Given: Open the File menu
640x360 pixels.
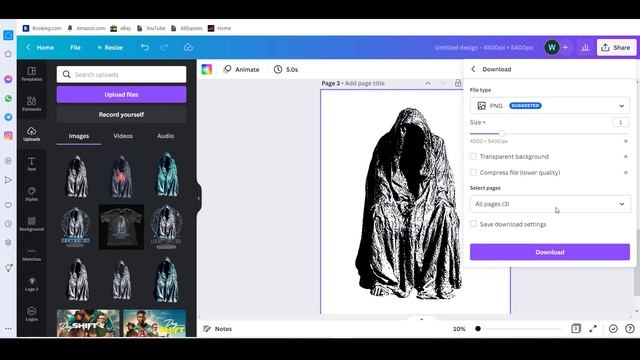Looking at the screenshot, I should pos(75,47).
